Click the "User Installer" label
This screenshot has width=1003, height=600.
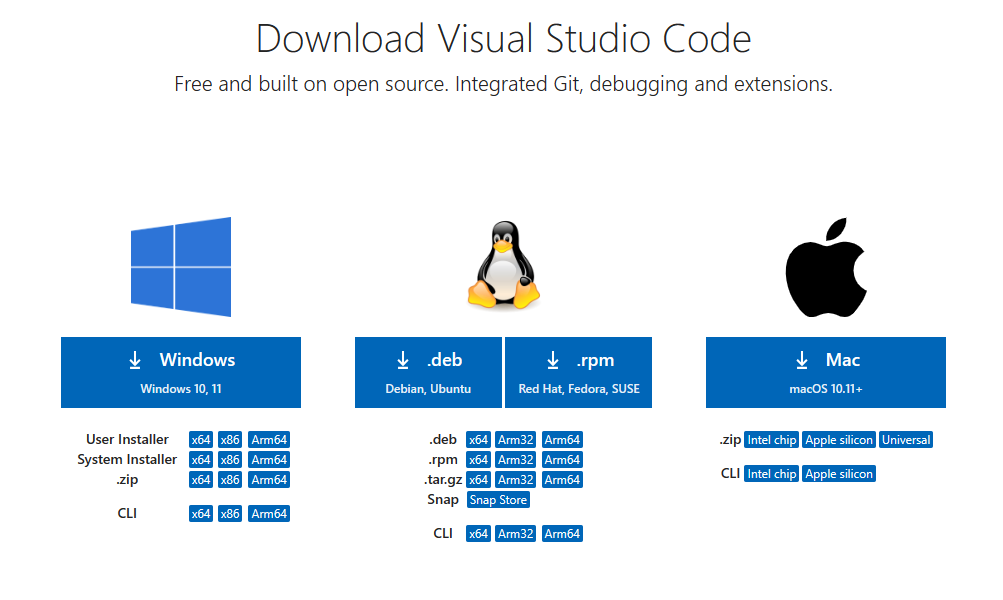[x=127, y=439]
